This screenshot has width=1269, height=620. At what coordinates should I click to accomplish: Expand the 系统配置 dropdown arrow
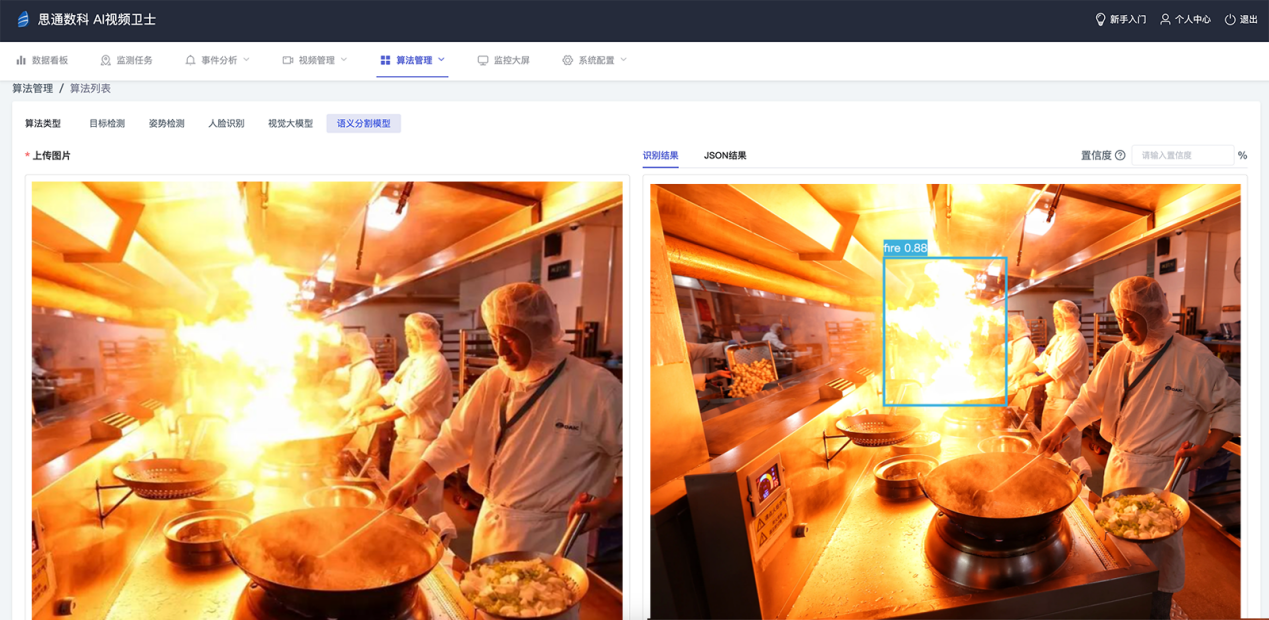[x=624, y=60]
